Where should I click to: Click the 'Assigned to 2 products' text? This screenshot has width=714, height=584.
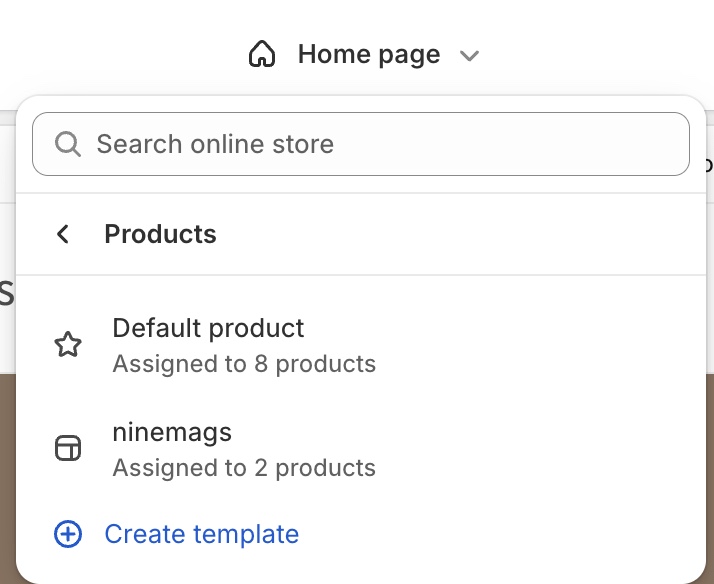[x=244, y=467]
